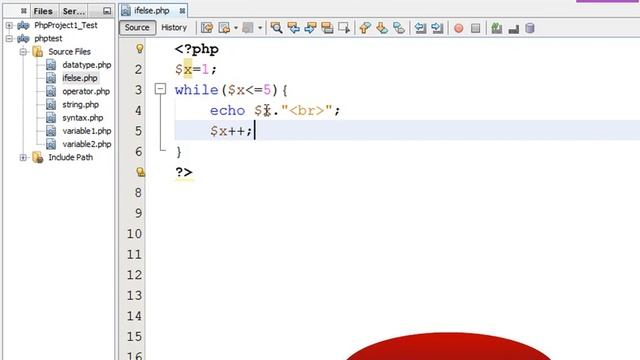Click the green comment toolbar icon
The width and height of the screenshot is (640, 360).
497,28
